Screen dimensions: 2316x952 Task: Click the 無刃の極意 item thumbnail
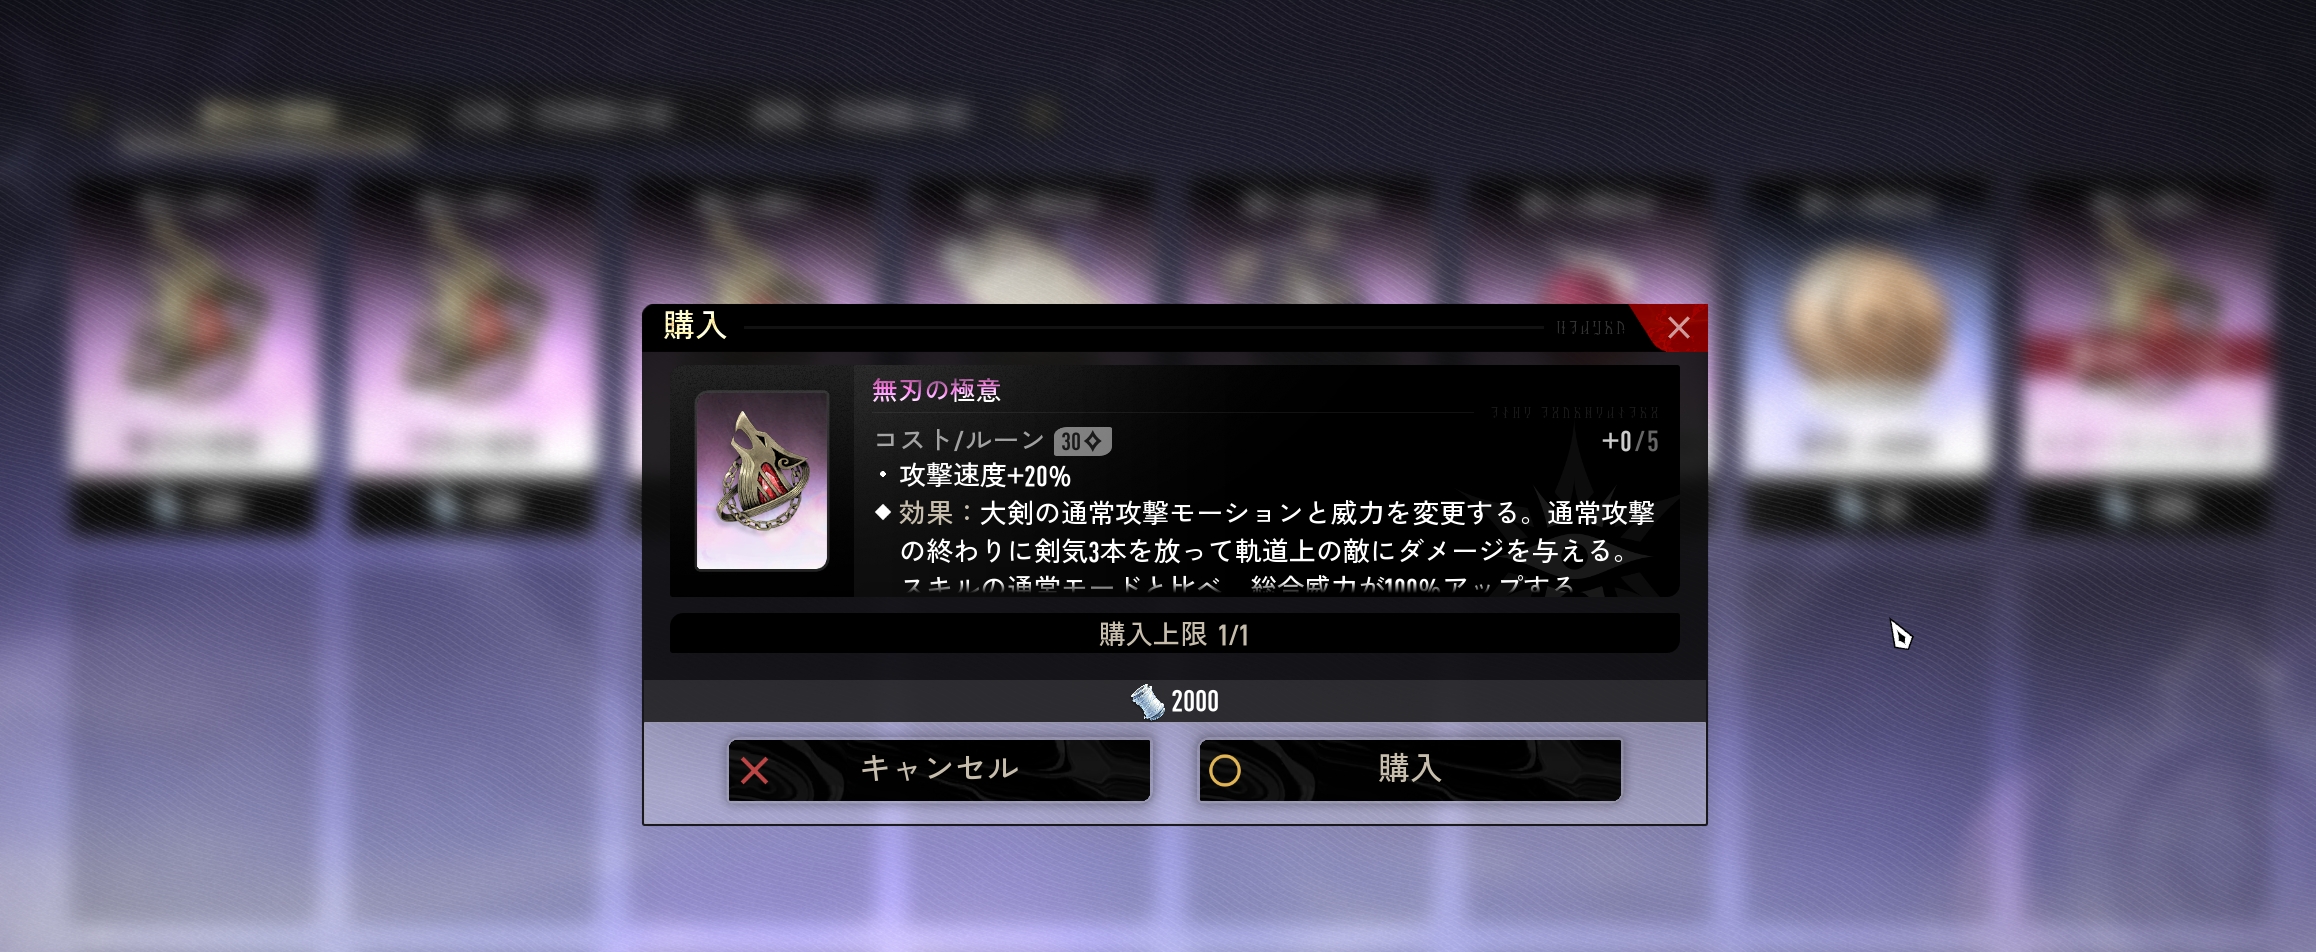(x=762, y=480)
